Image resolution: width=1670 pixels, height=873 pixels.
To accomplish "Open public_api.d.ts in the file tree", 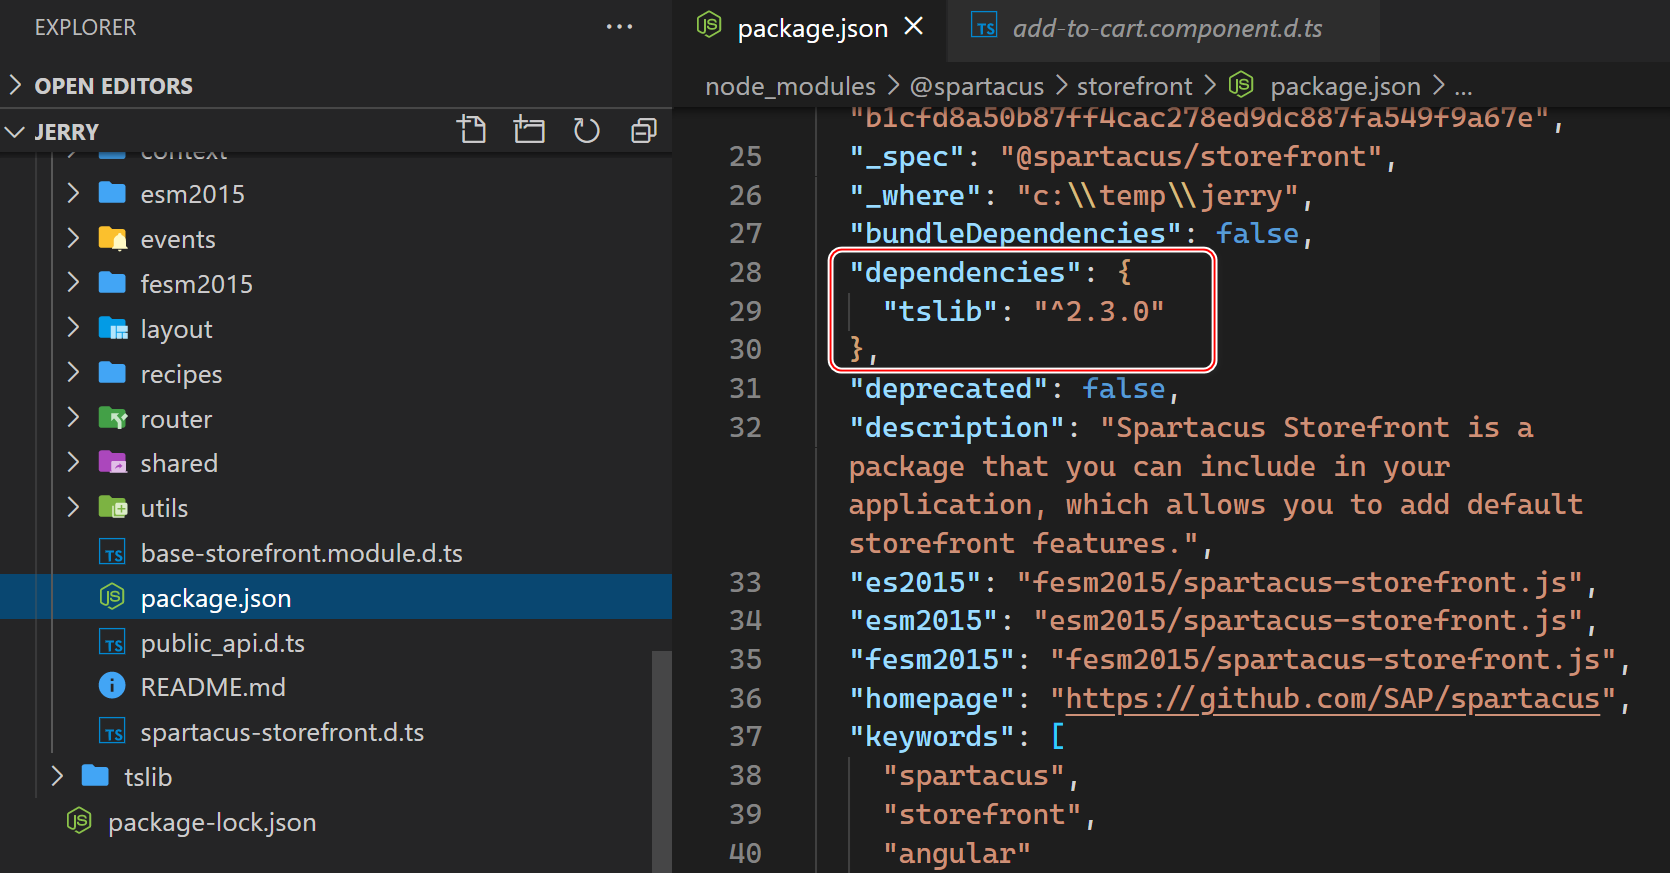I will click(223, 643).
